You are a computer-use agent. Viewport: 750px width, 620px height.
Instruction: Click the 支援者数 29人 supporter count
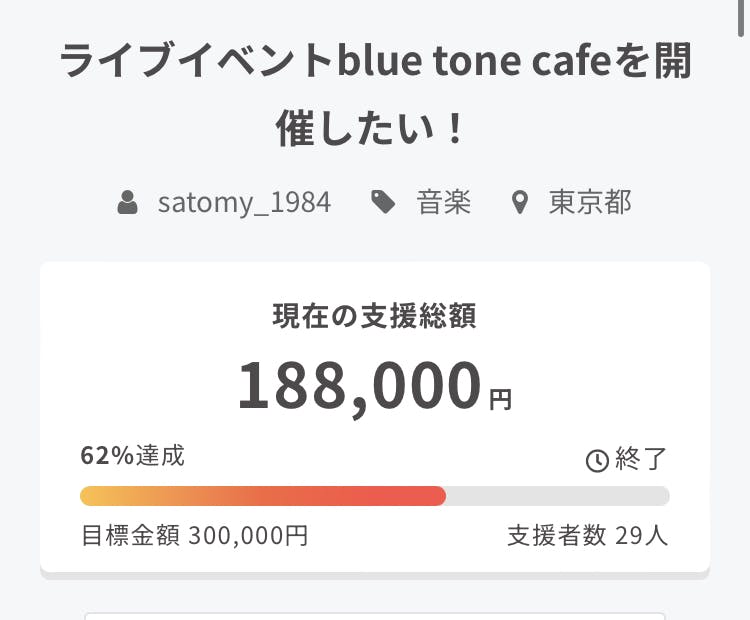point(587,535)
